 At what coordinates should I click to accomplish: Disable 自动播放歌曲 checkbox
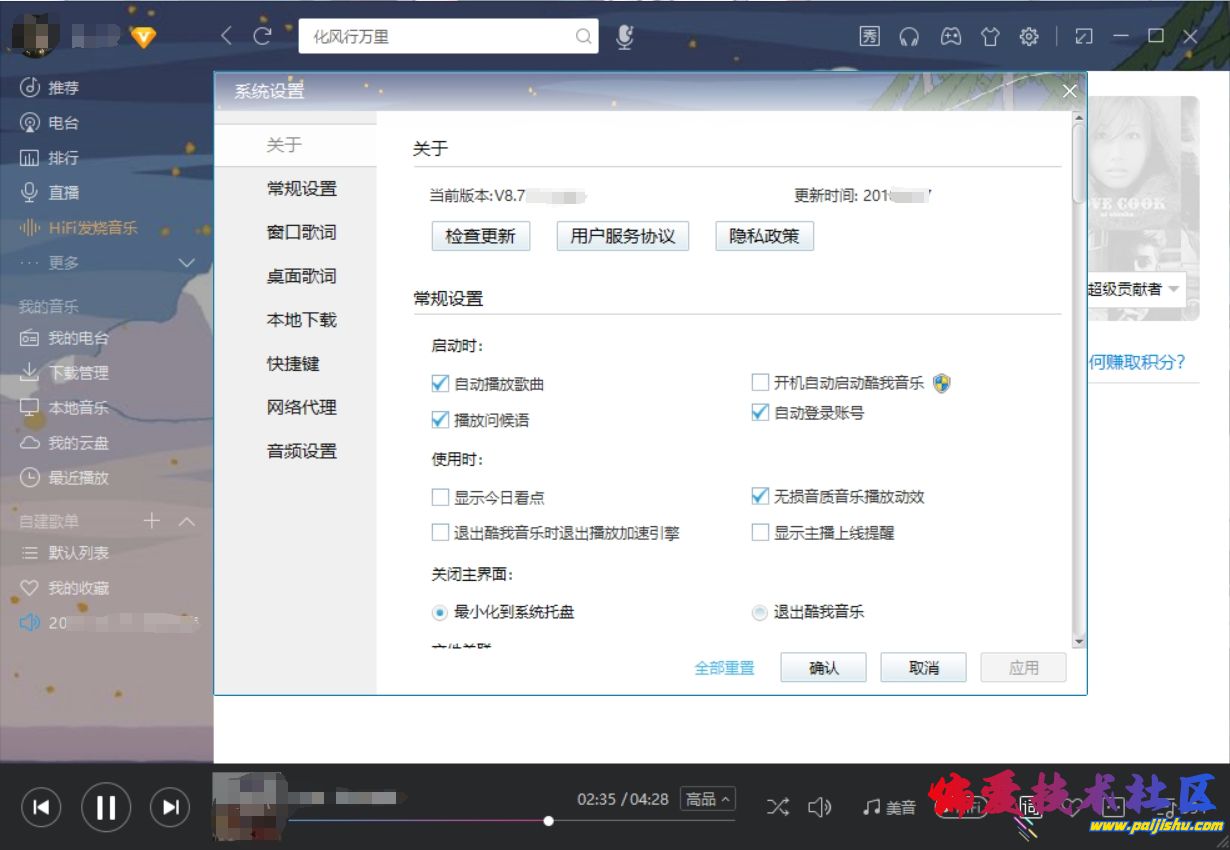coord(439,382)
